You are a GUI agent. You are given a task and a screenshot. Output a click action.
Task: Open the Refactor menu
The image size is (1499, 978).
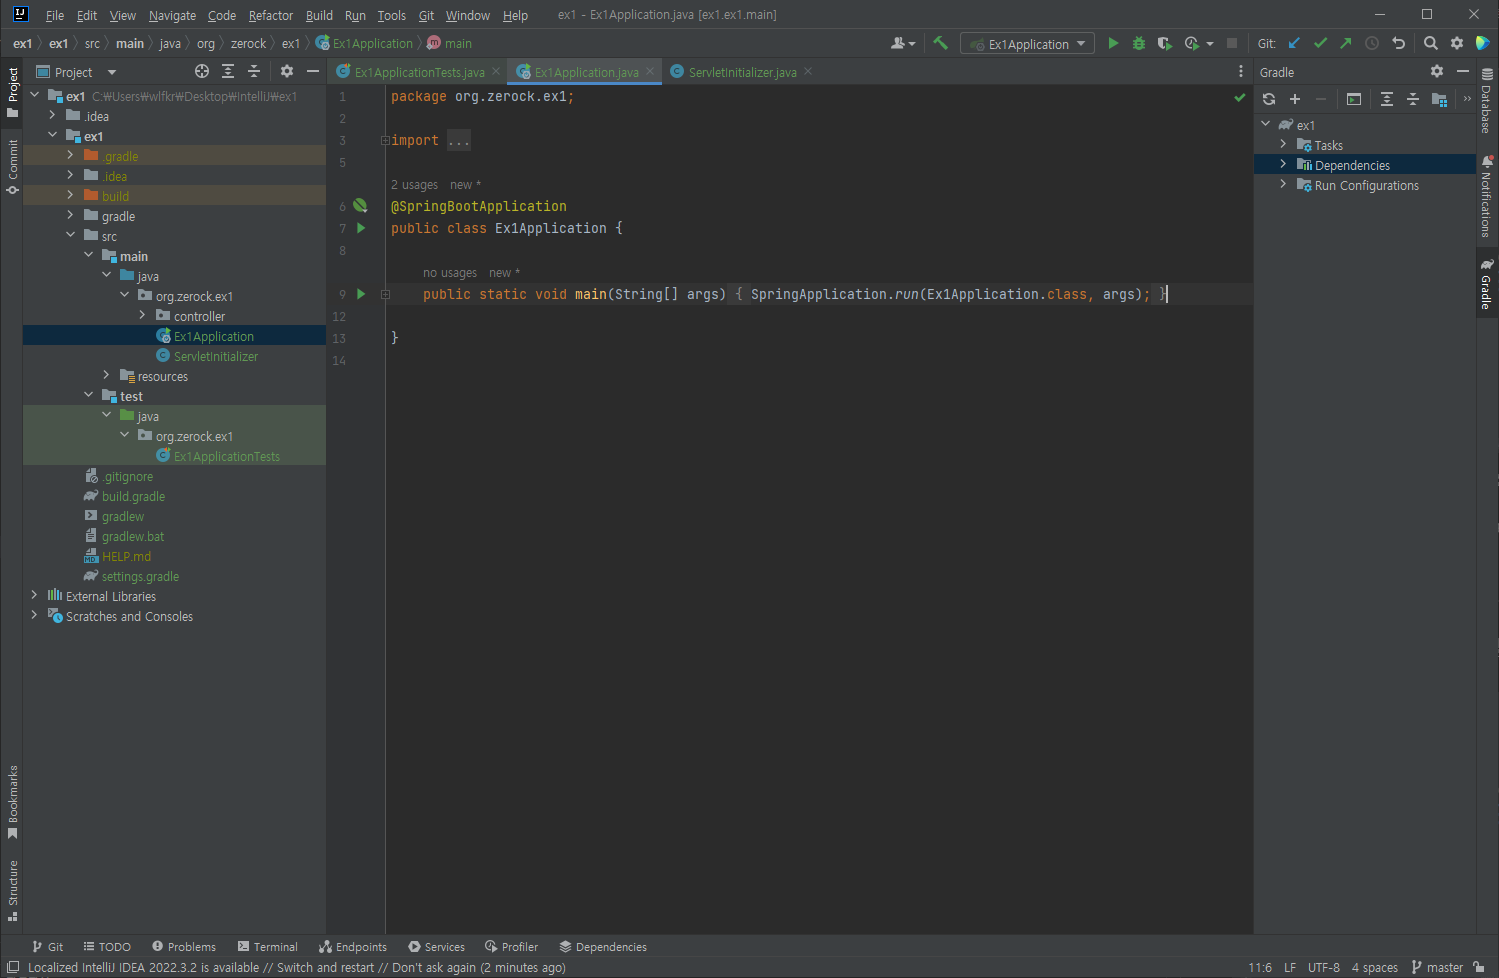click(270, 15)
